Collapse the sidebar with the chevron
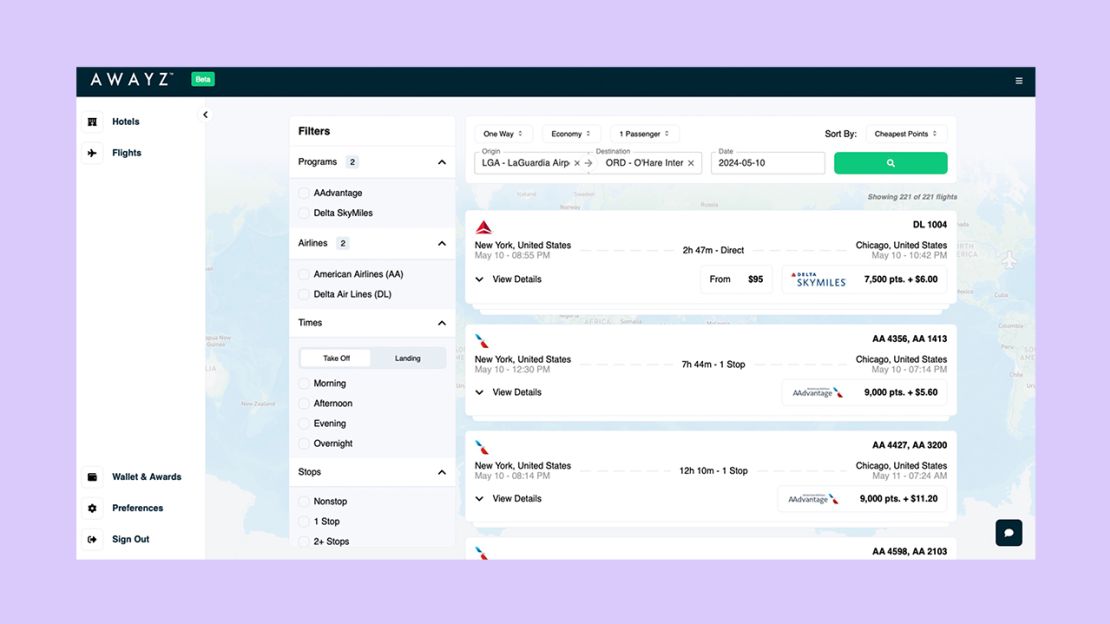The image size is (1110, 624). (205, 115)
